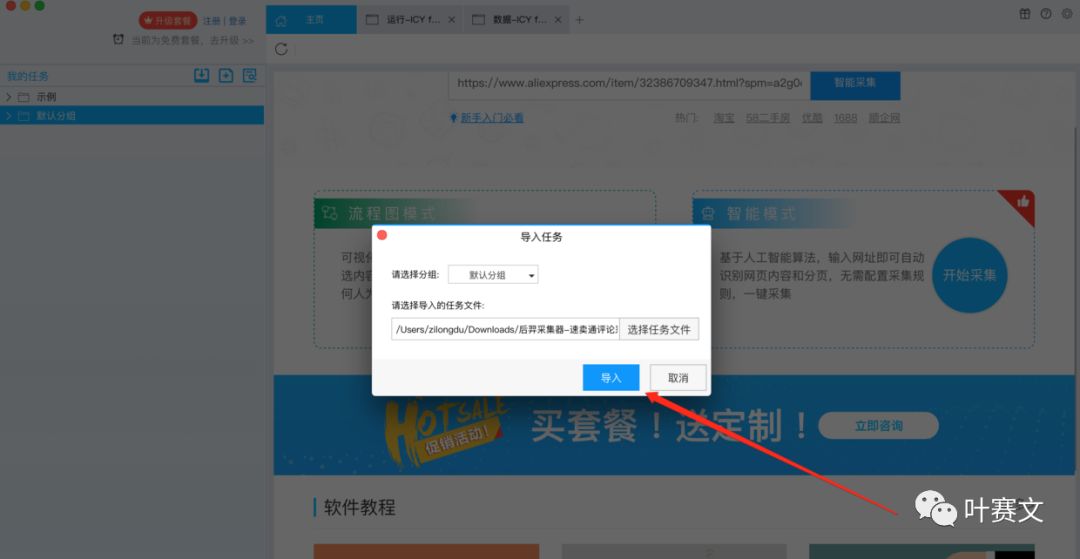The width and height of the screenshot is (1080, 559).
Task: Click the 流程图模式 header
Action: pos(391,213)
